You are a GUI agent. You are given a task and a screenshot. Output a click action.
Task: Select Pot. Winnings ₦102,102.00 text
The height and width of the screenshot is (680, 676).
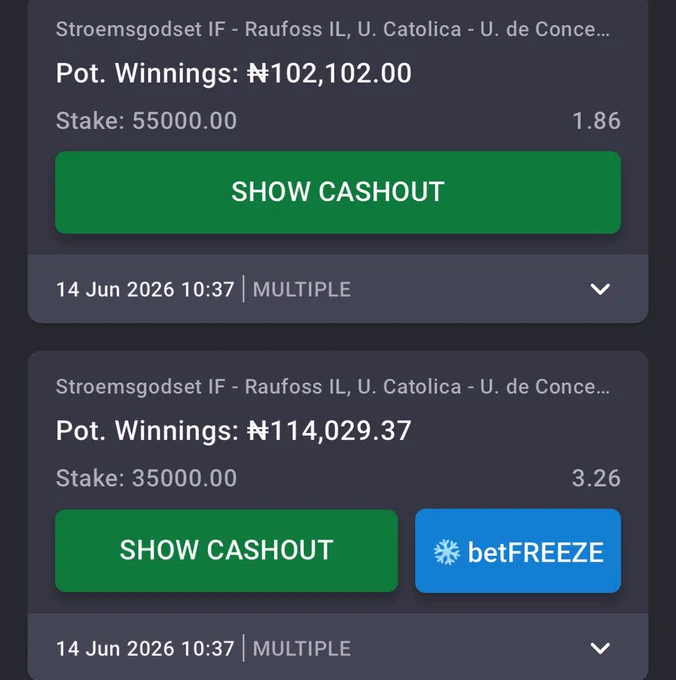click(234, 73)
